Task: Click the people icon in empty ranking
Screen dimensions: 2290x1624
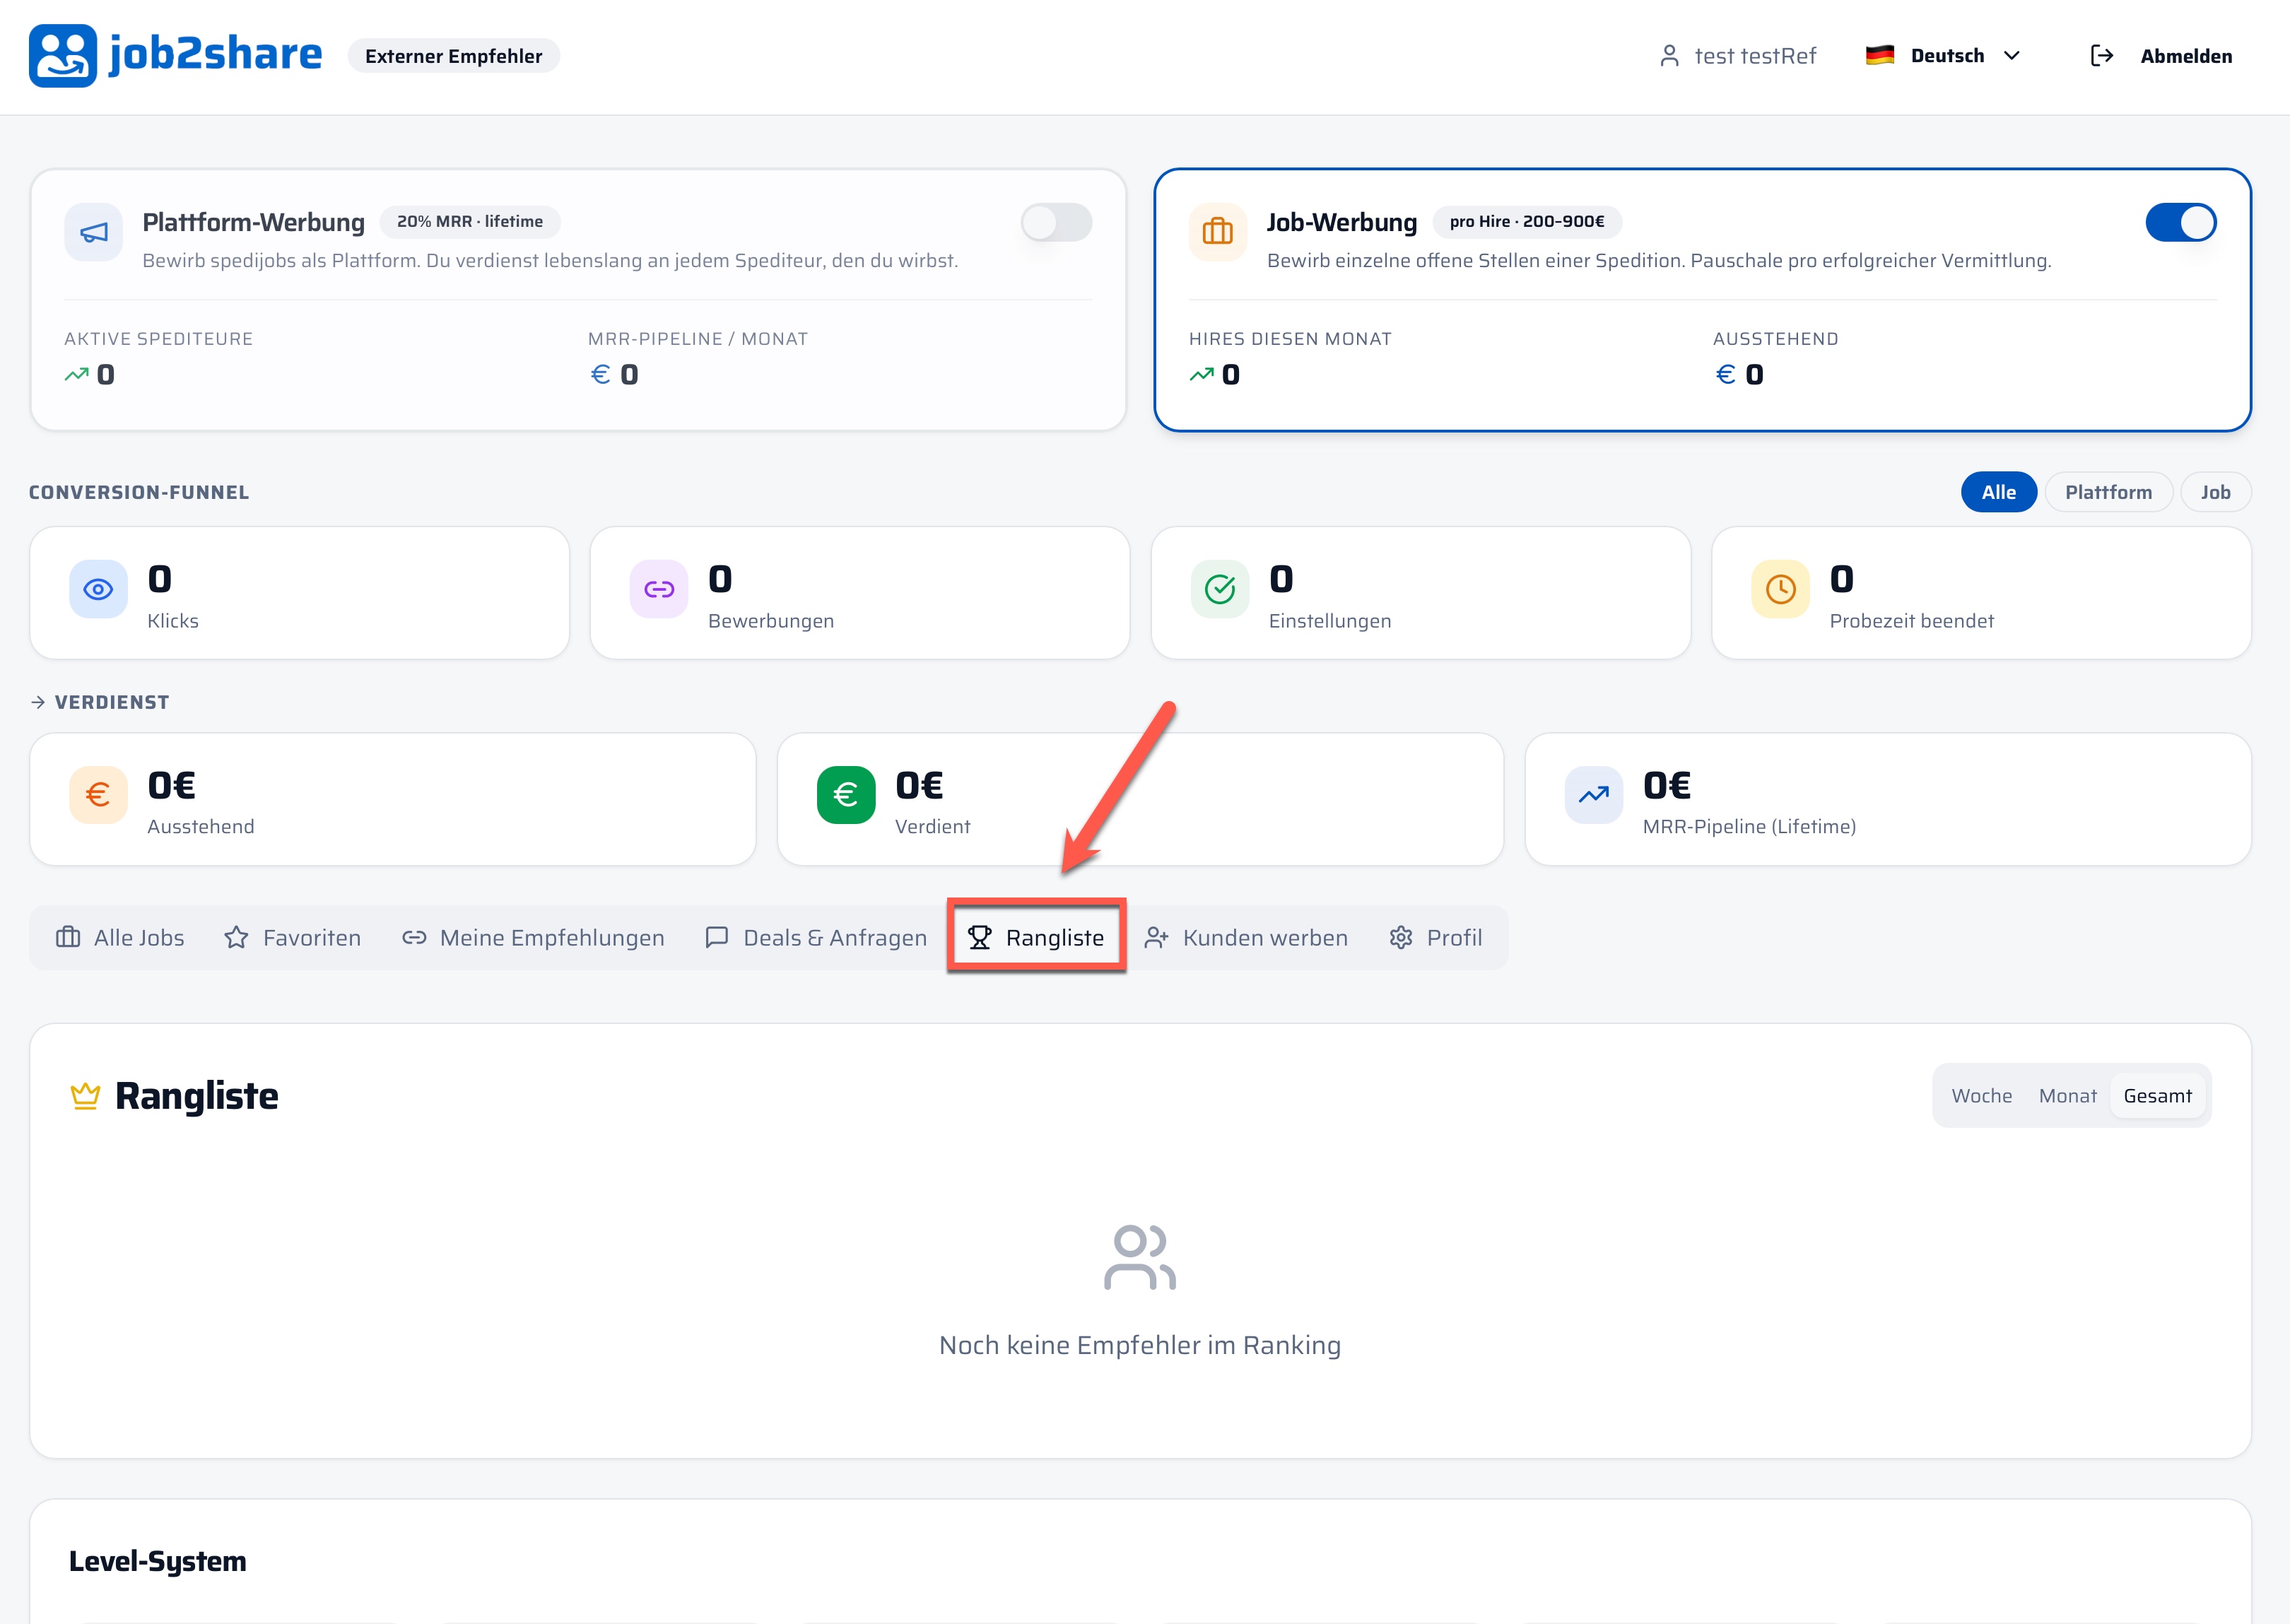Action: point(1140,1257)
